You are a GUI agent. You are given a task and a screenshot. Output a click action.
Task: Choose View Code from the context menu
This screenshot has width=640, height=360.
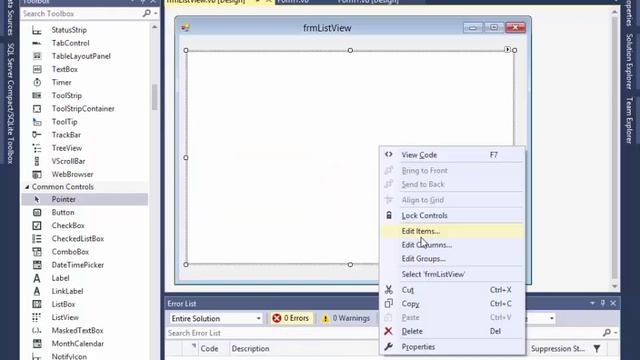[453, 155]
